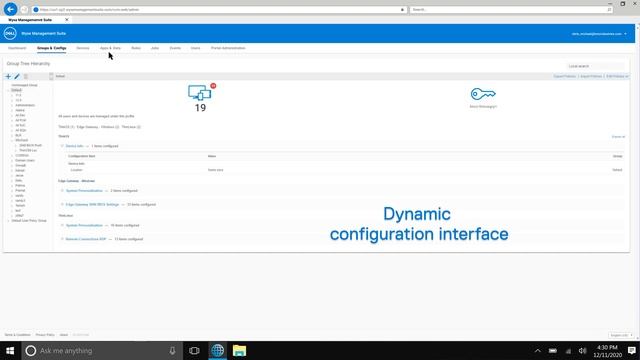Expand Edge Gateway WIN IBCS Settings section
Screen dimensions: 640x360
[x=62, y=204]
